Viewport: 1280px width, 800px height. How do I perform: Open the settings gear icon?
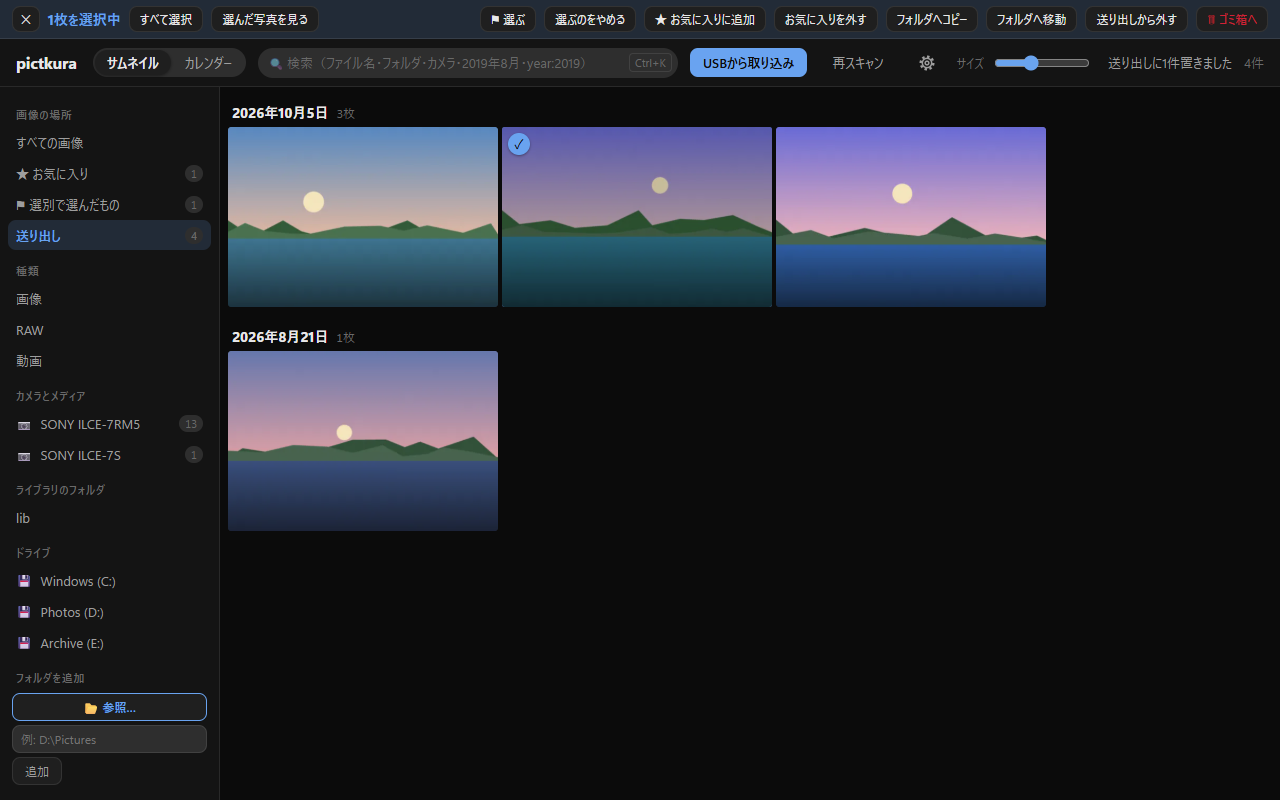pyautogui.click(x=927, y=63)
